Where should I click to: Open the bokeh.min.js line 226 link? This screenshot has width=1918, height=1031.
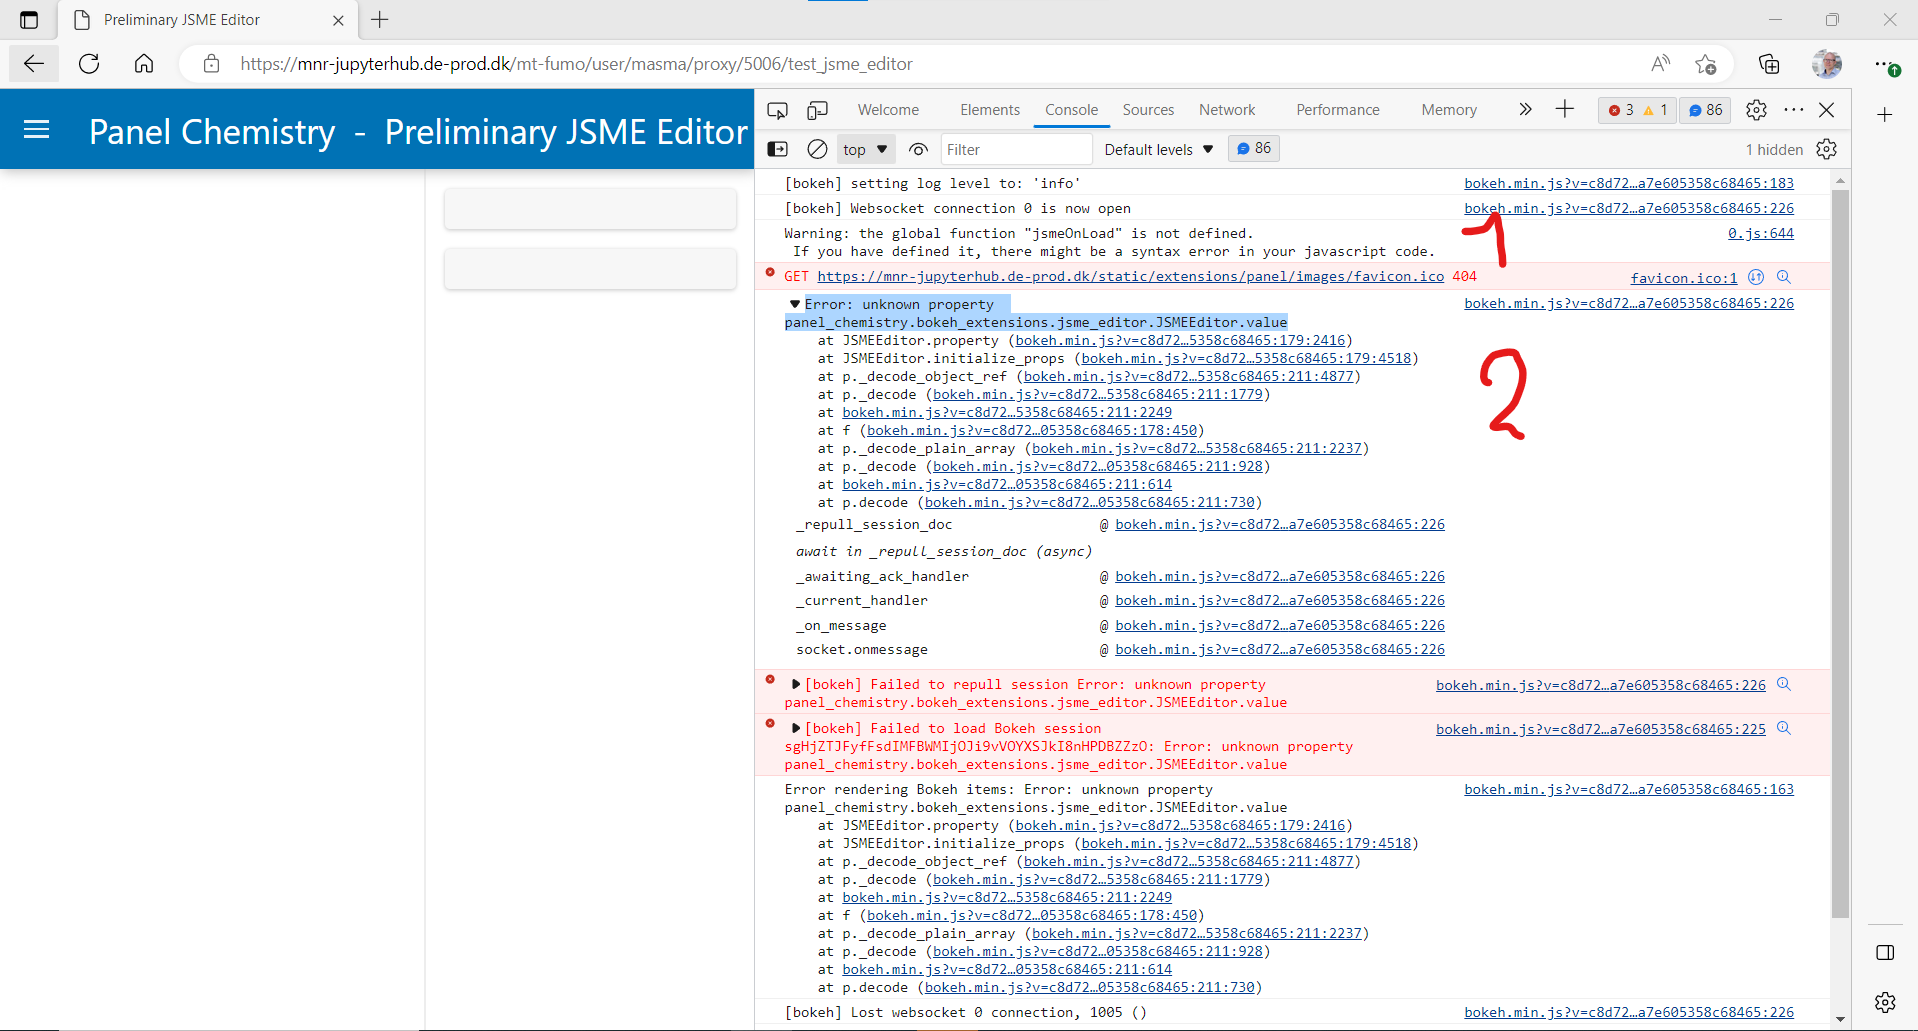(1628, 208)
